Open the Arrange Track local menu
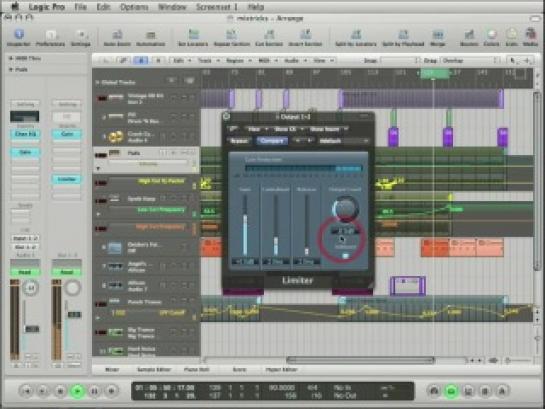The height and width of the screenshot is (409, 545). click(208, 60)
